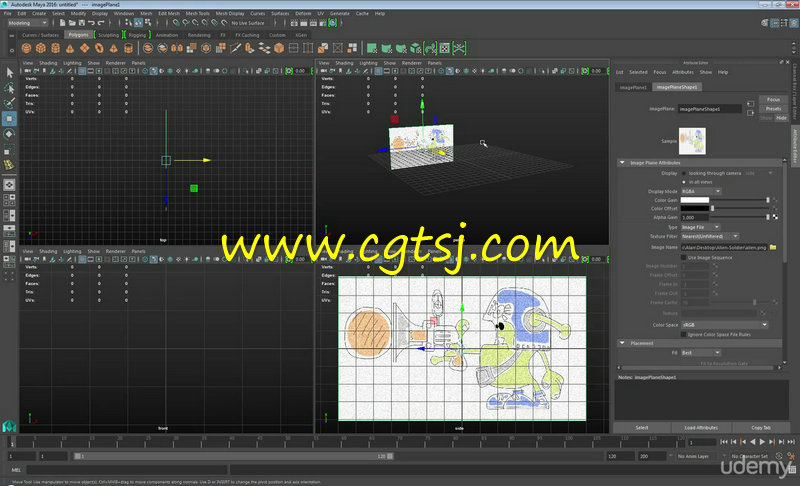Click the Presets button
The height and width of the screenshot is (486, 800).
[x=773, y=109]
